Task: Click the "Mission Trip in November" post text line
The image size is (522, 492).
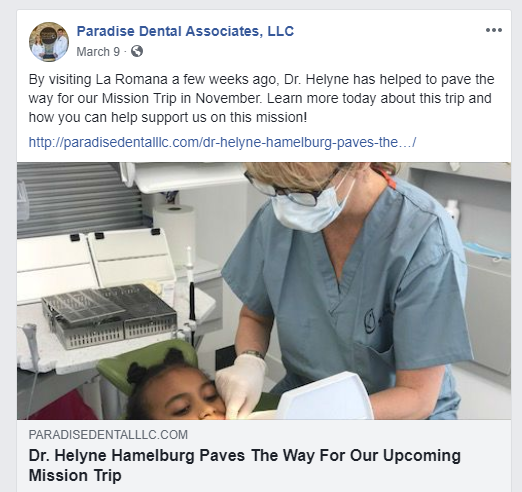Action: (x=260, y=99)
